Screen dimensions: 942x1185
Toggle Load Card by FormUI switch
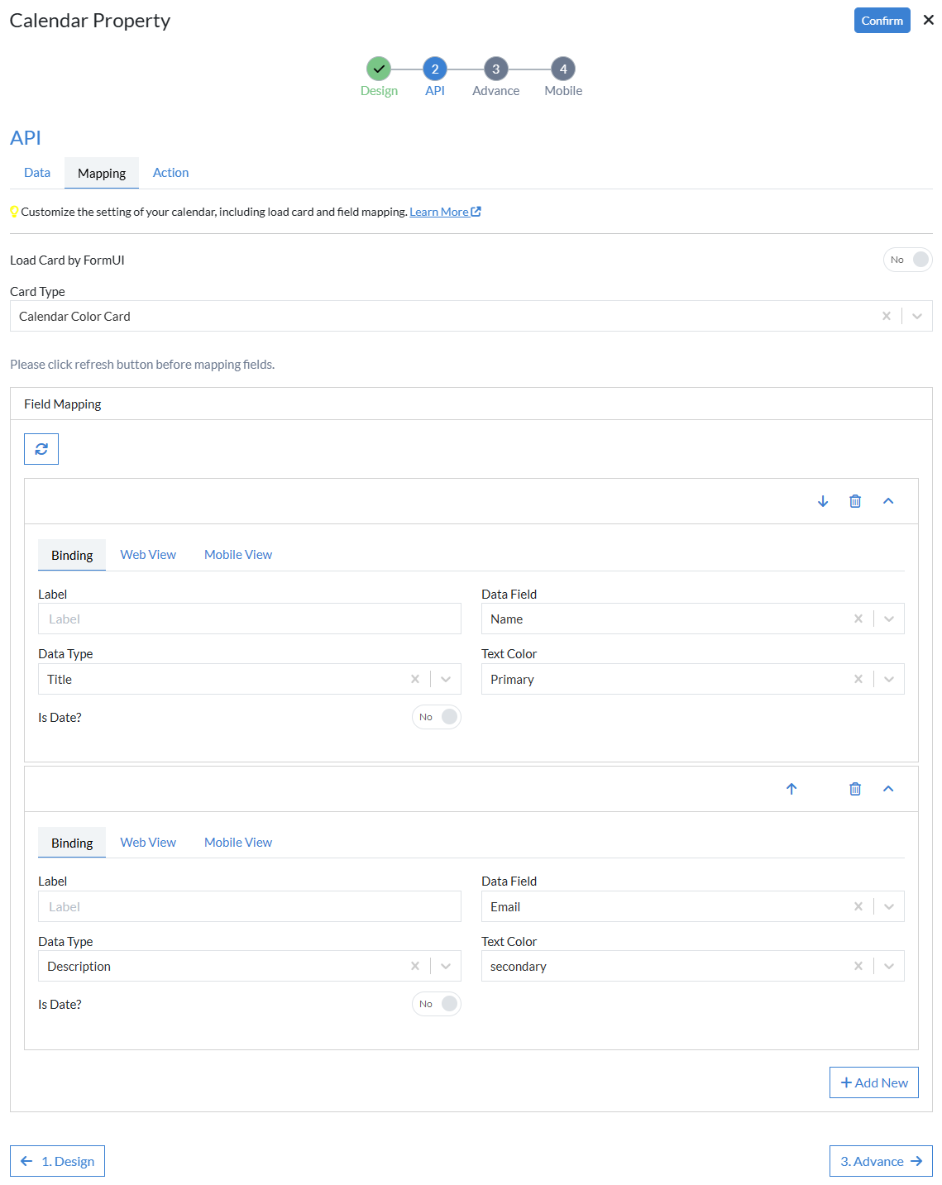point(908,260)
